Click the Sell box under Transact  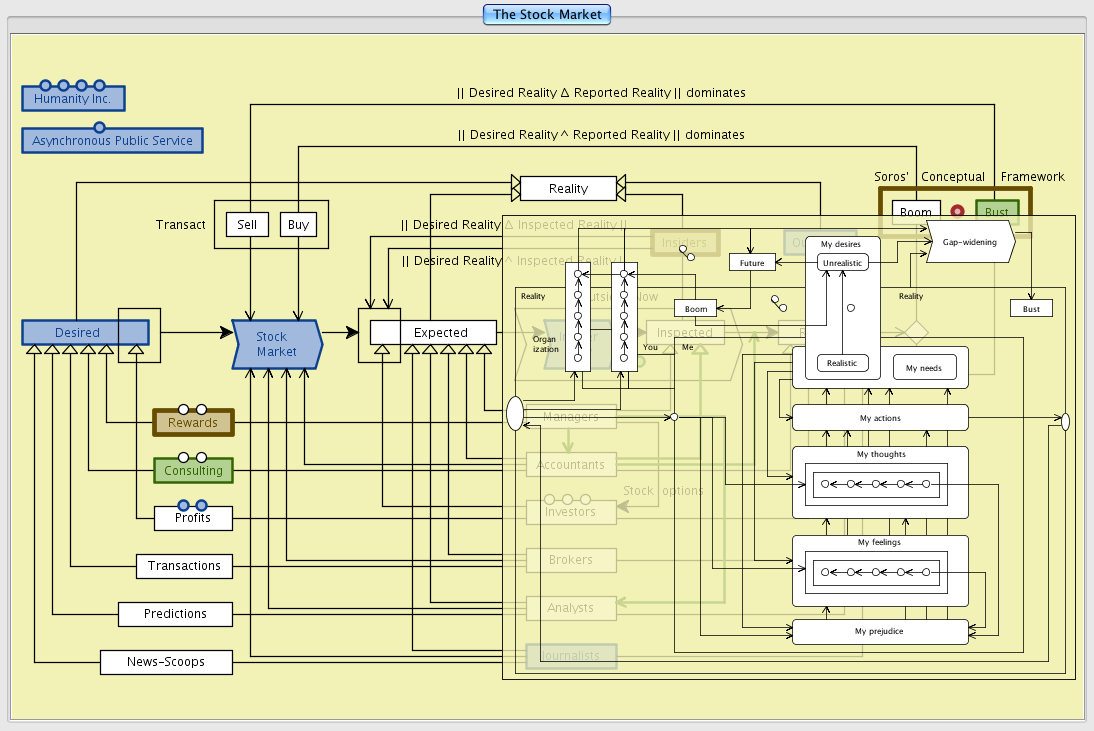[247, 225]
